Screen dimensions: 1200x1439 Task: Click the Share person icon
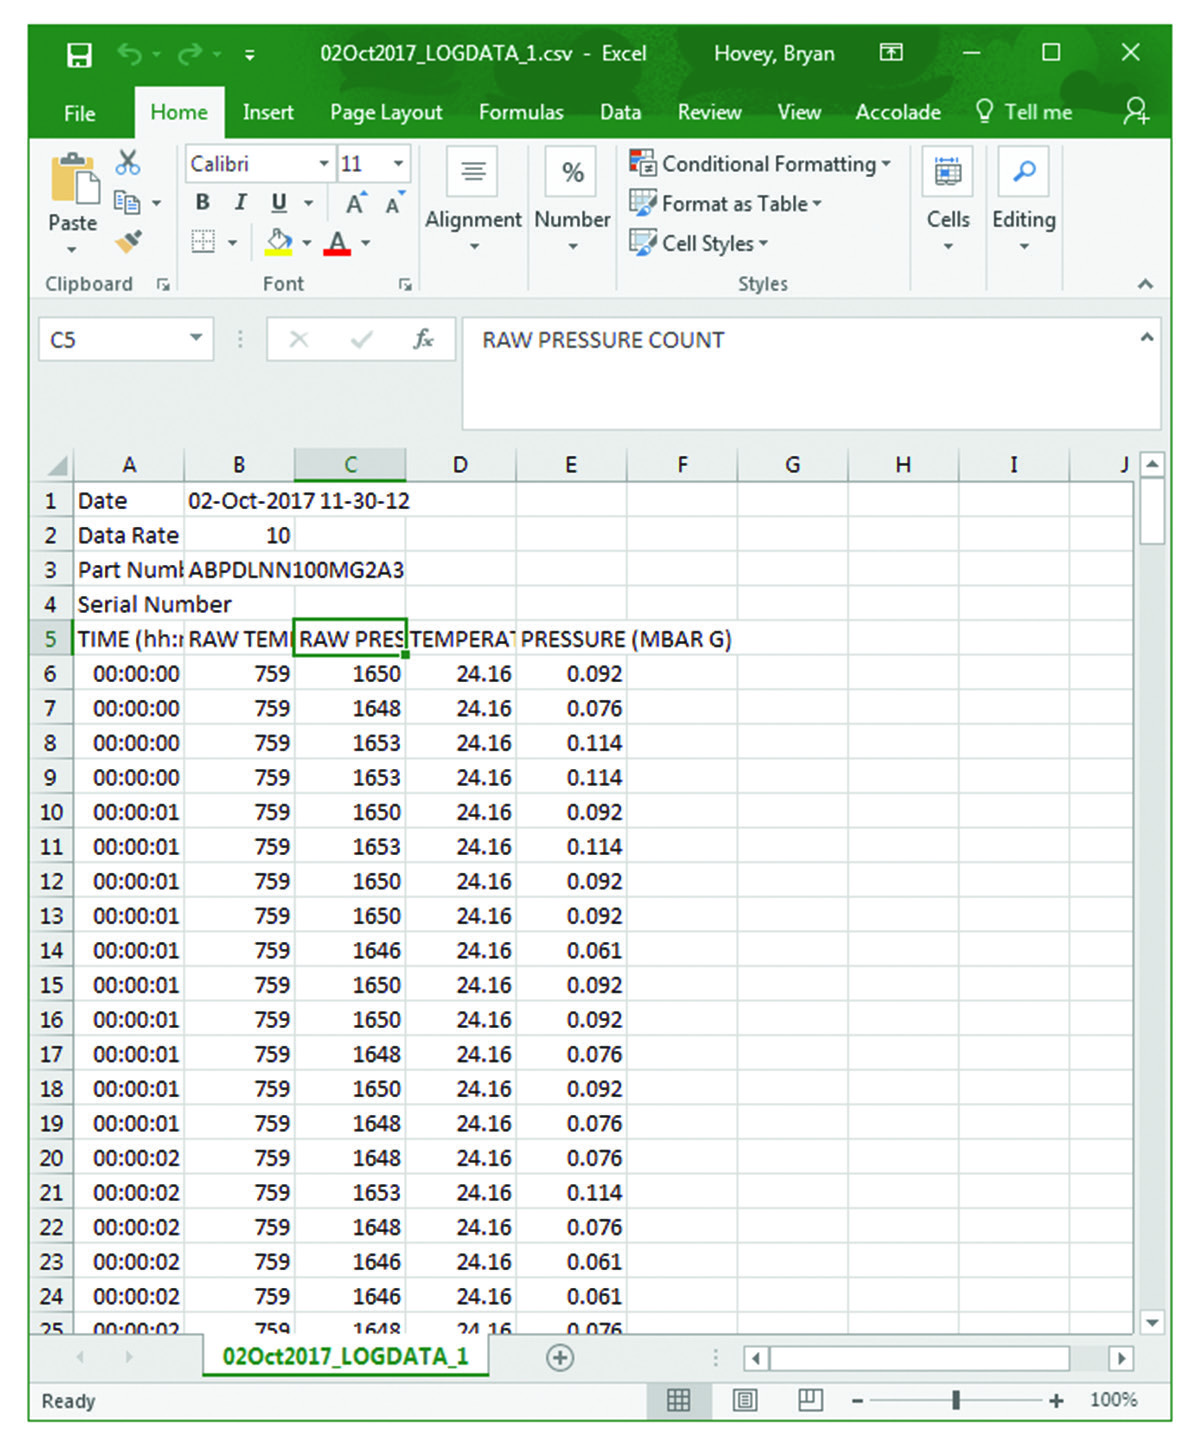[1135, 111]
